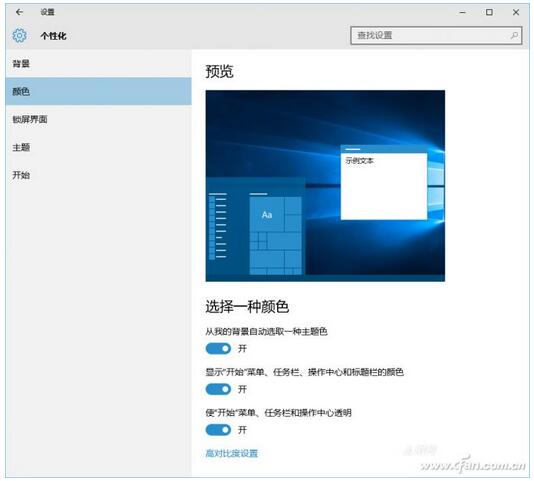This screenshot has width=534, height=481.
Task: Click the 示例文本 sample window in preview
Action: click(384, 183)
